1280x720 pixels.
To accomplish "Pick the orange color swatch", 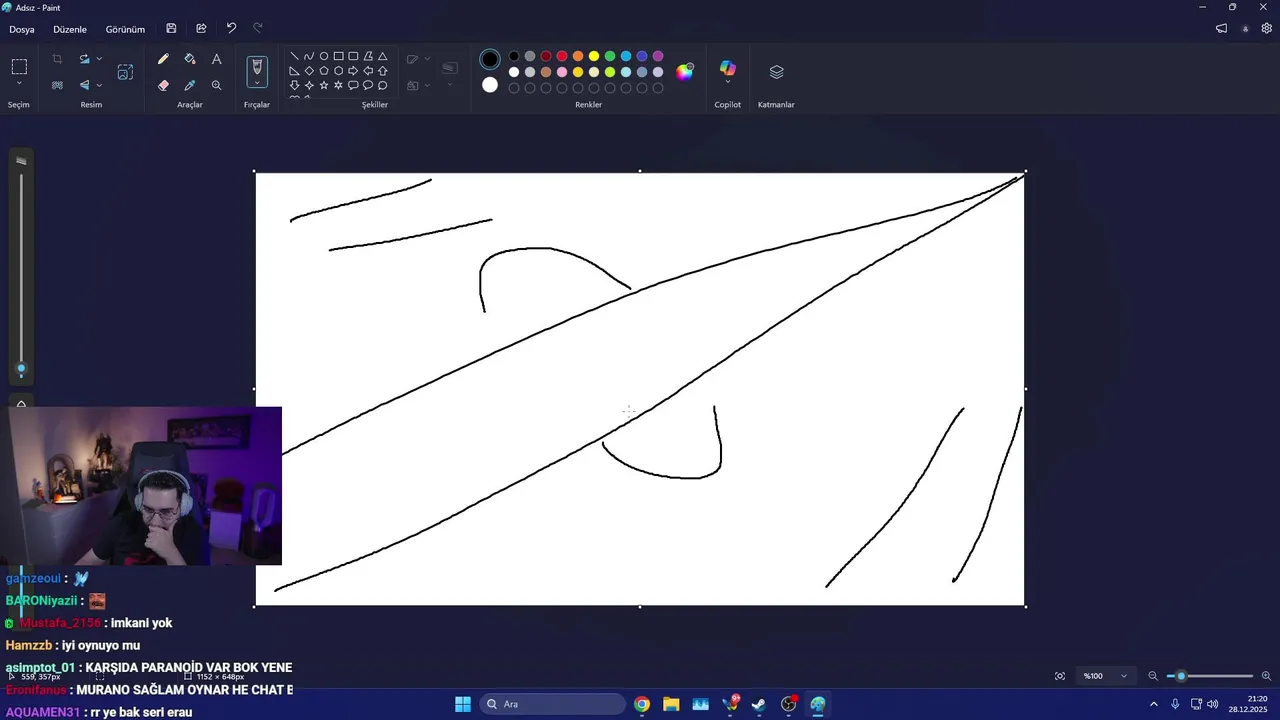I will click(x=578, y=56).
